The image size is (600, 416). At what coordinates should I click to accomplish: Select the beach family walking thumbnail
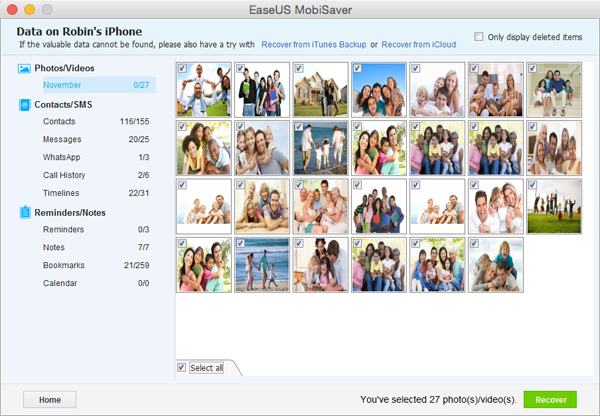pyautogui.click(x=262, y=265)
